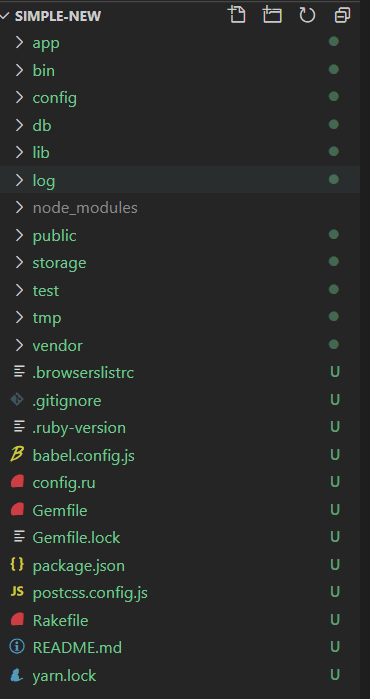This screenshot has height=699, width=370.
Task: Click the JS icon beside postcss.config.js
Action: [17, 592]
